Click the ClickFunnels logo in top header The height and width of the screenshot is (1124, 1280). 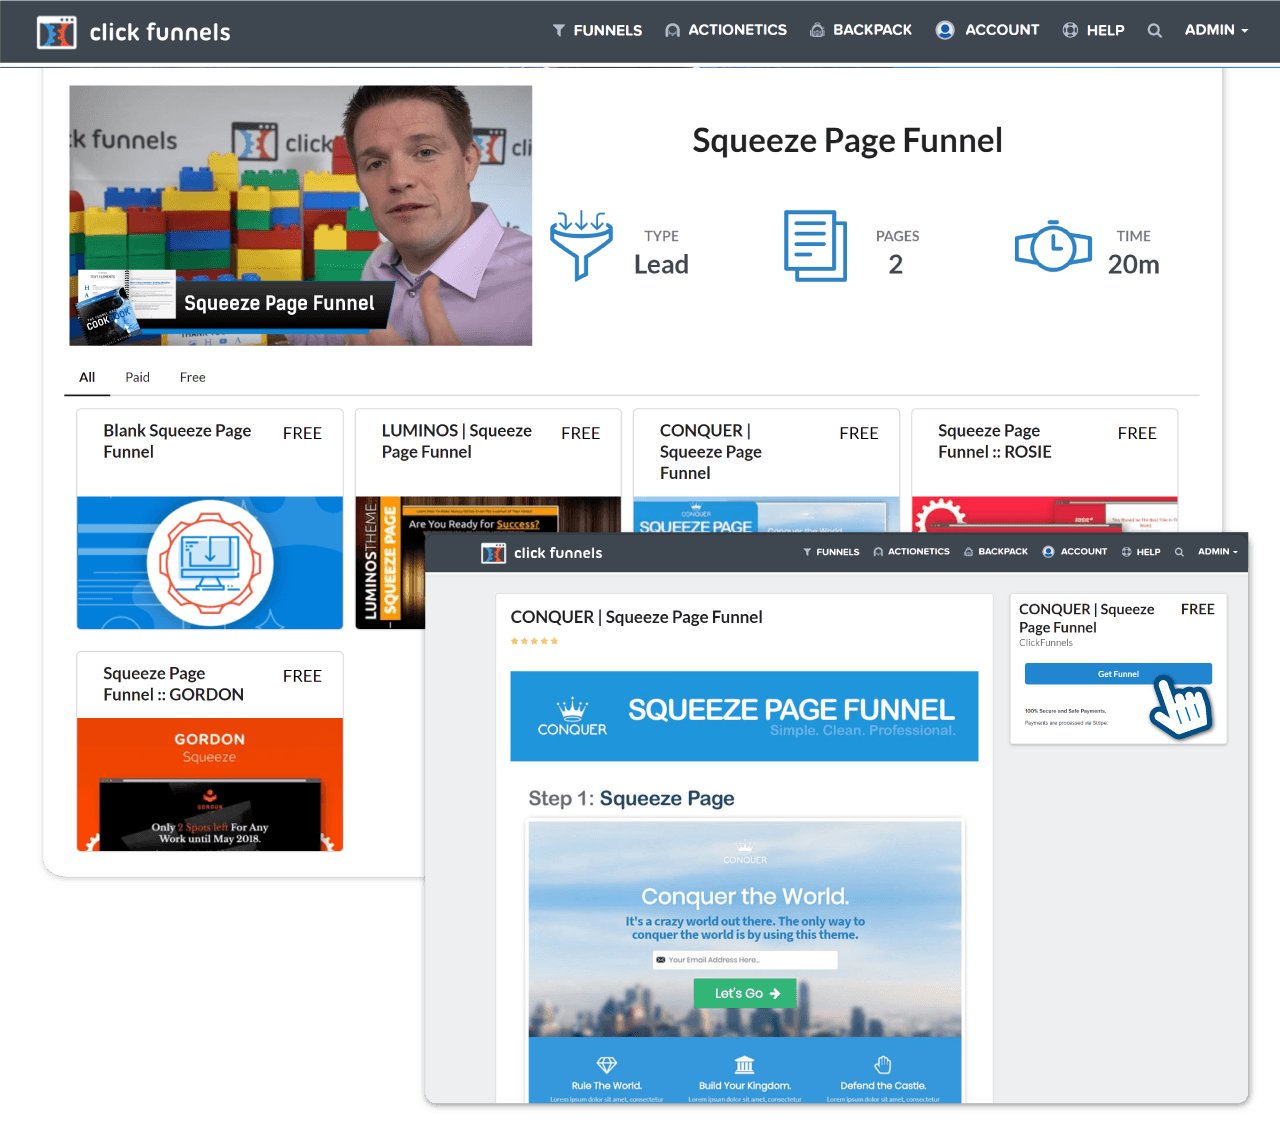coord(133,32)
